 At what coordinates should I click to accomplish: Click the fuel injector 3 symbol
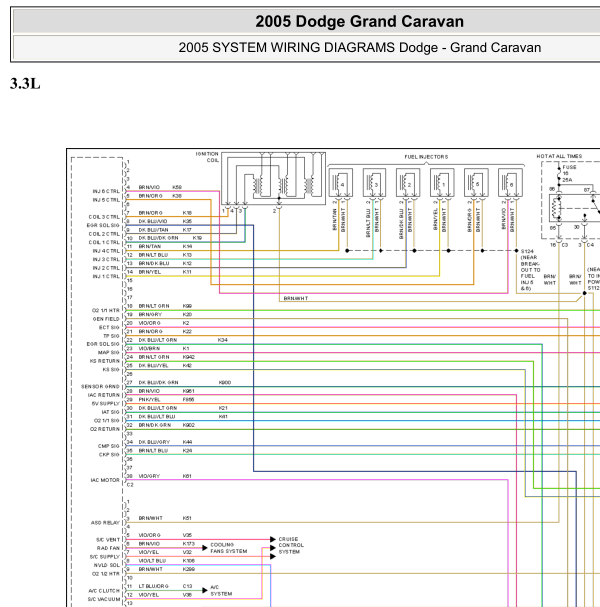(x=374, y=182)
